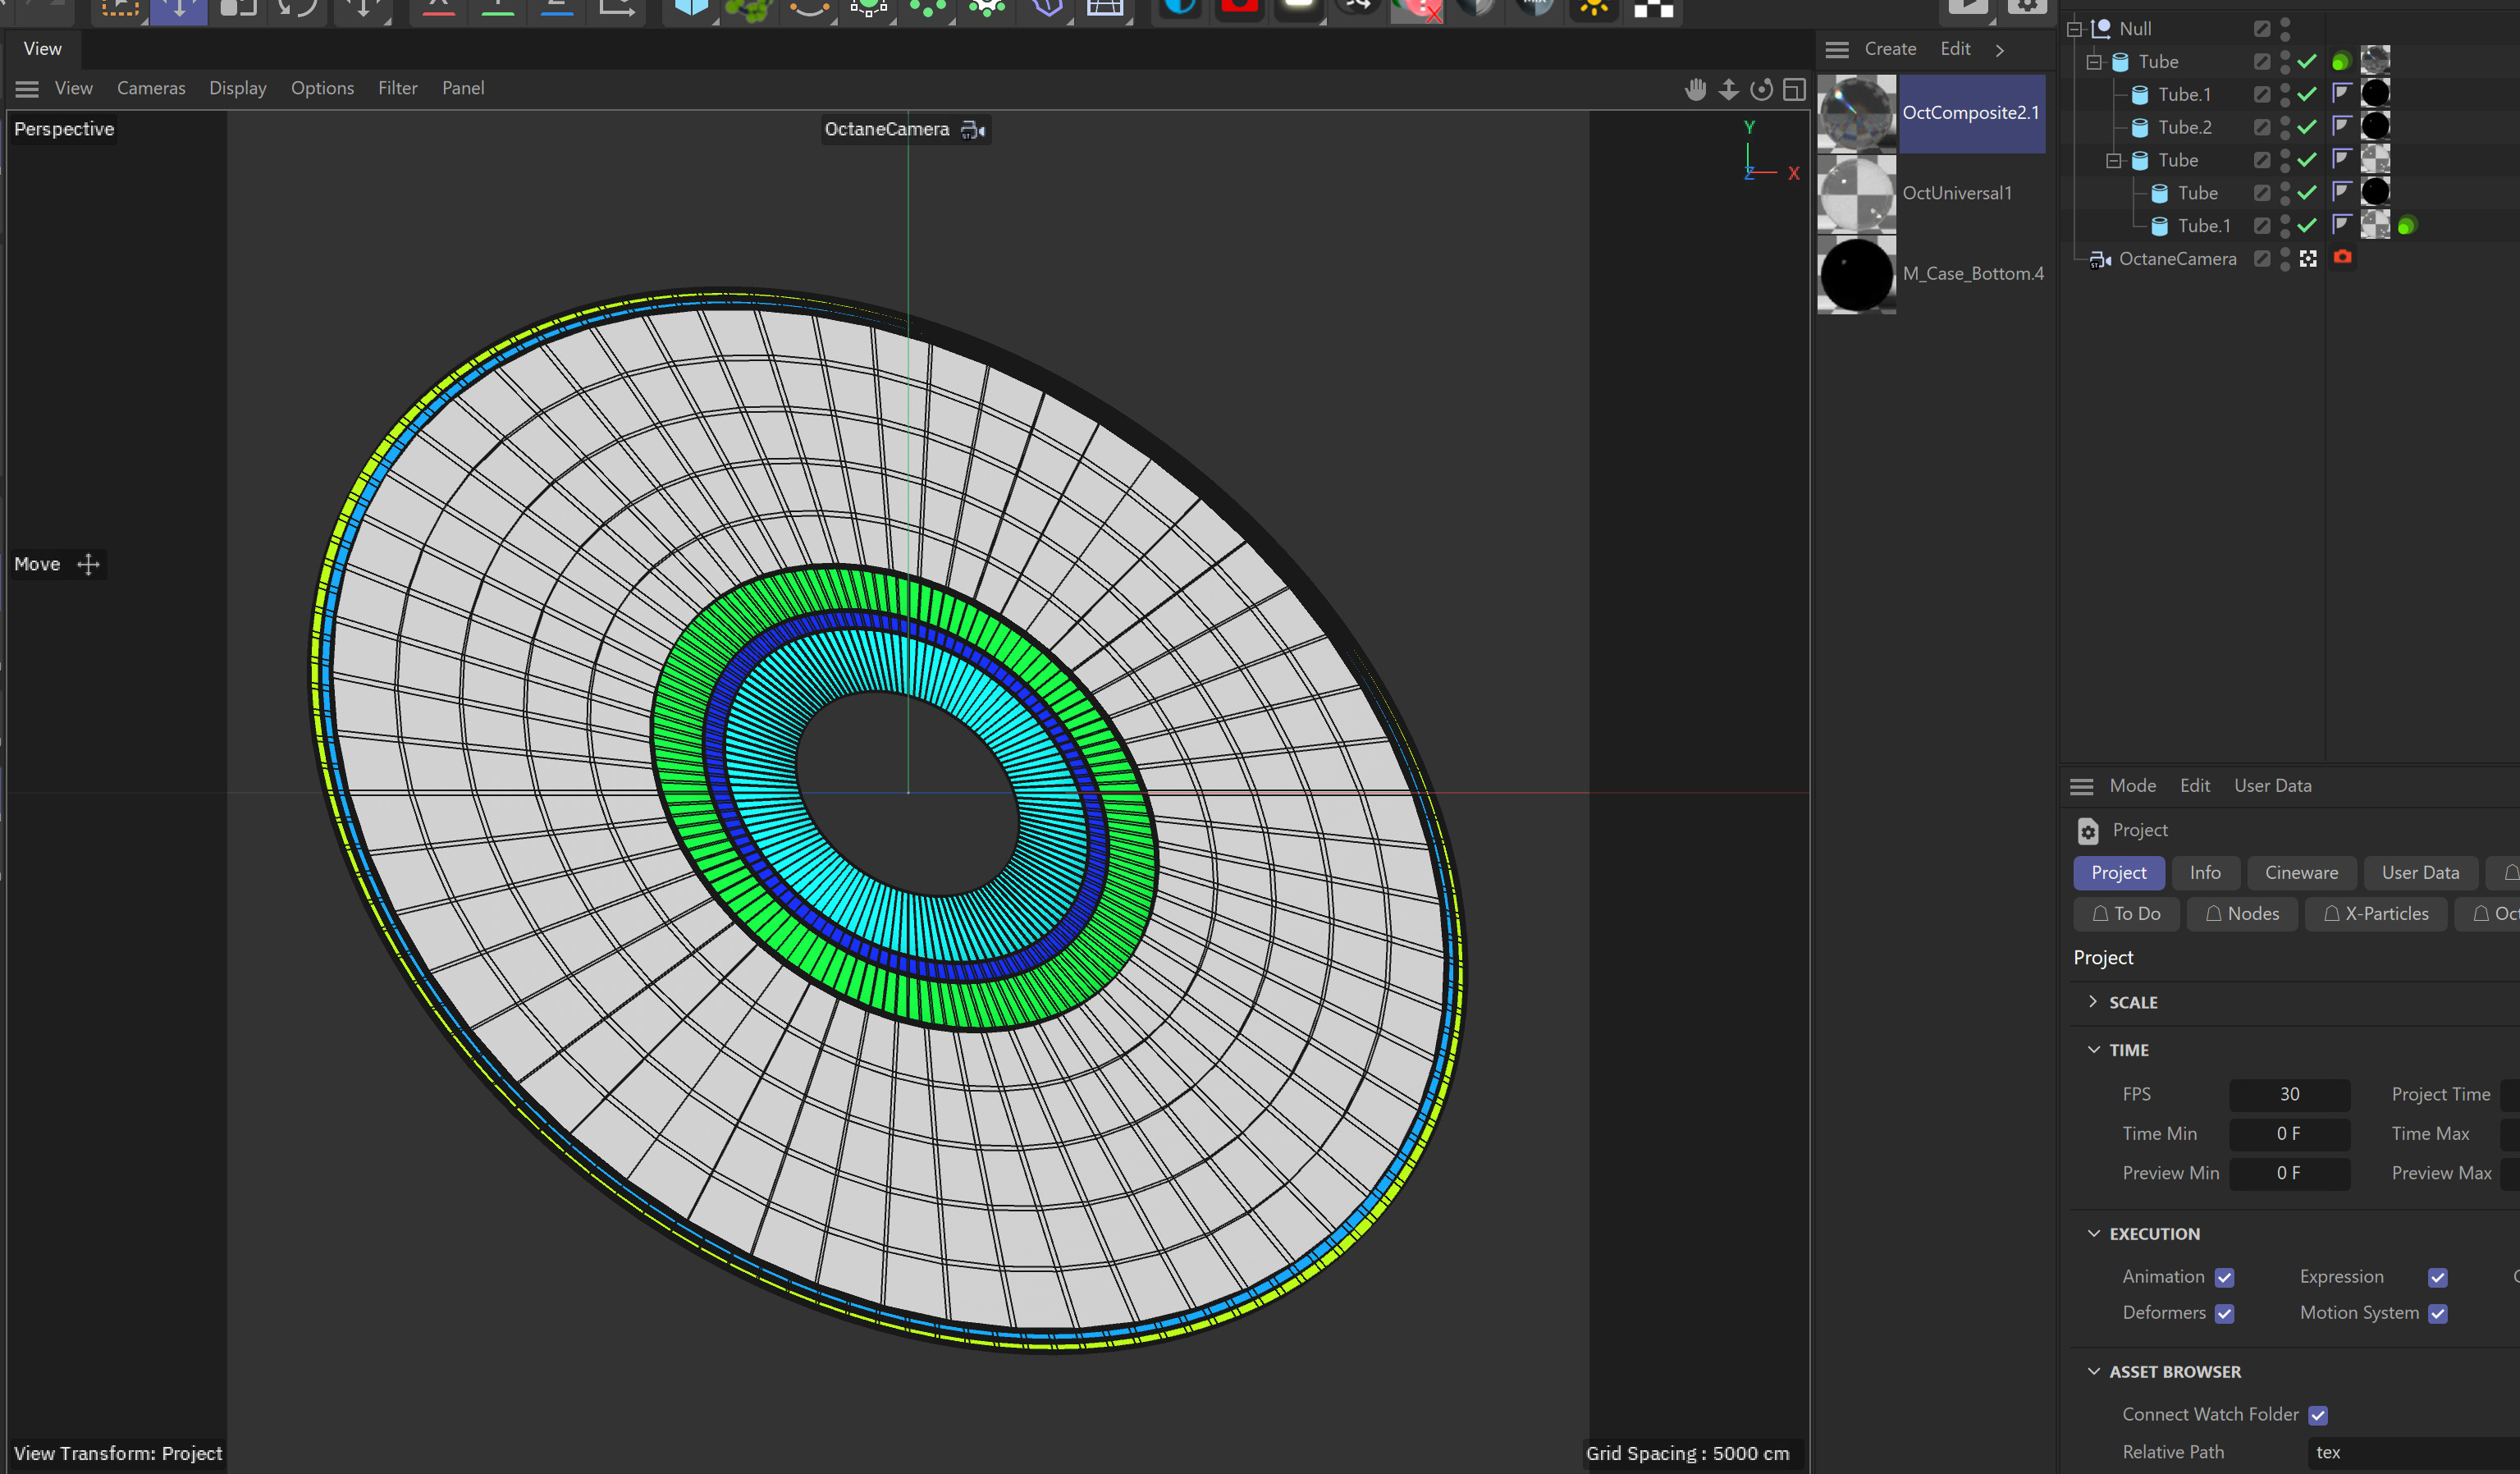
Task: Collapse the EXECUTION section
Action: point(2093,1233)
